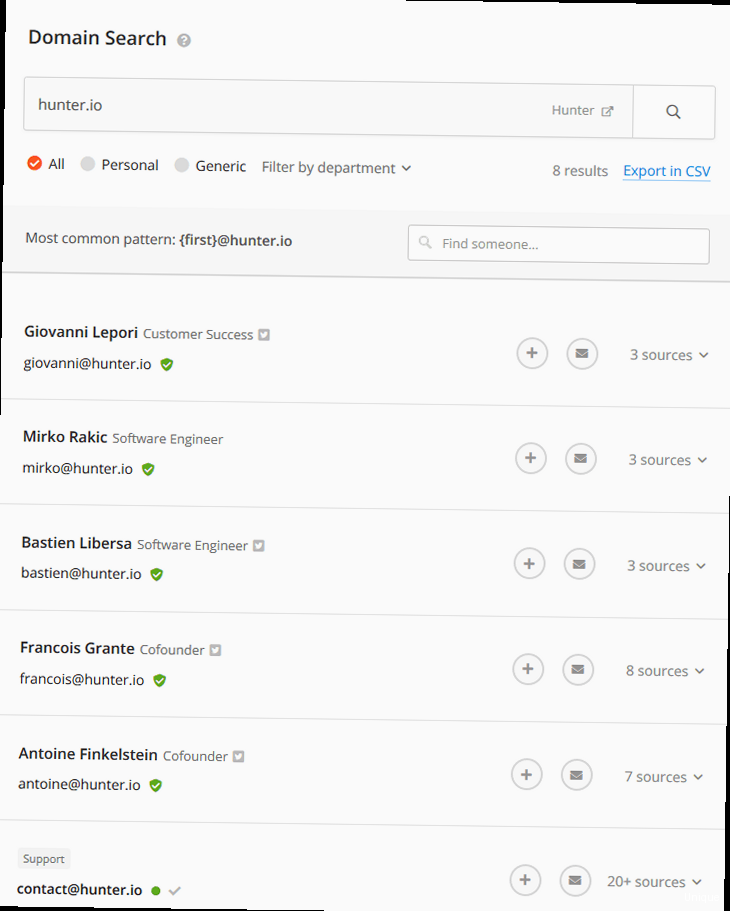Click envelope icon for Francois Grante
730x911 pixels.
[x=577, y=670]
